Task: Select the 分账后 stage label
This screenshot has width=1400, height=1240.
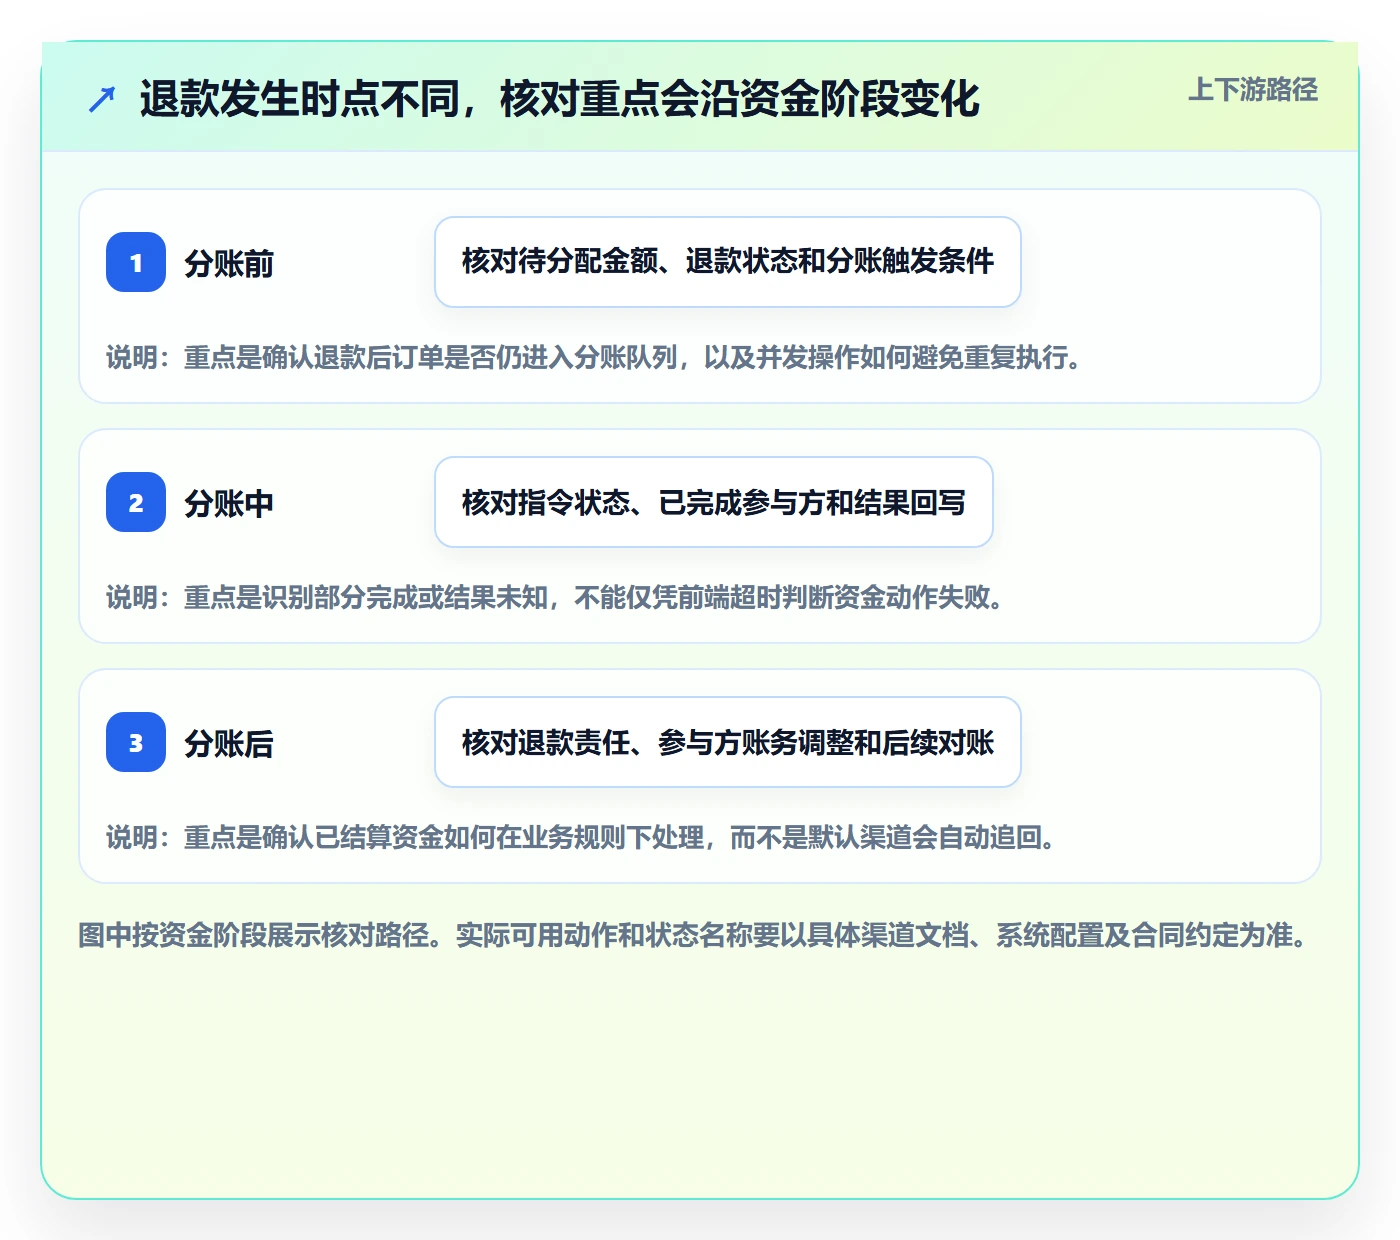Action: pos(229,744)
